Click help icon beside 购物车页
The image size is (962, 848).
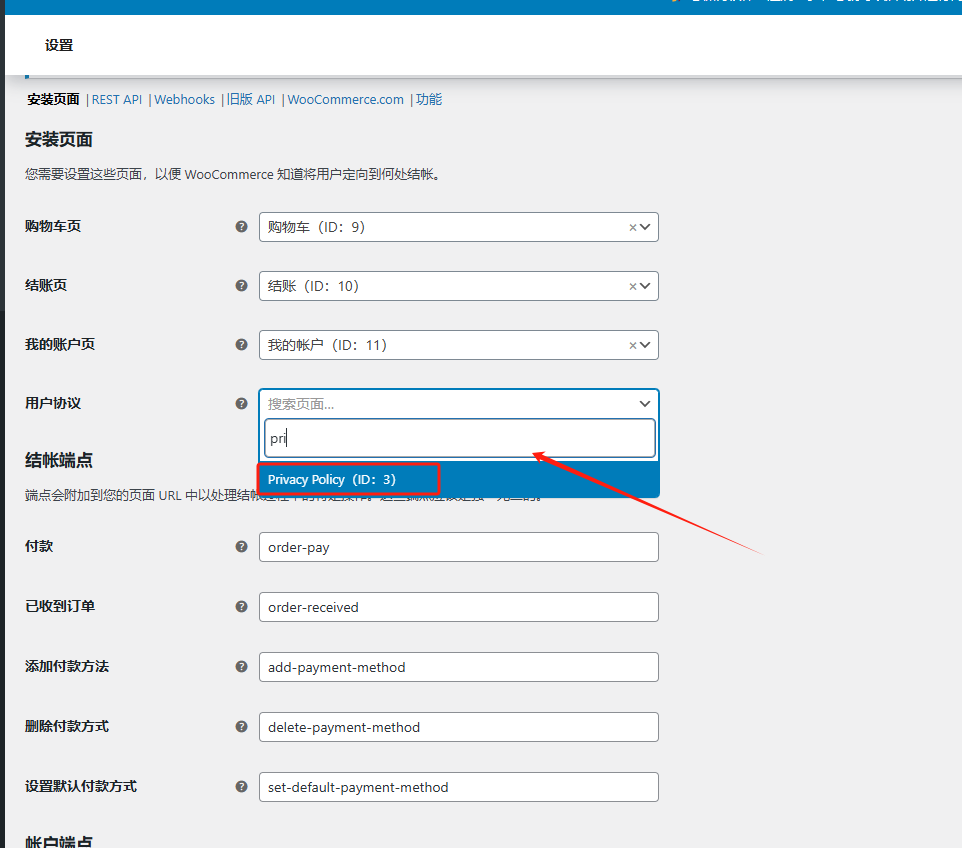tap(241, 227)
